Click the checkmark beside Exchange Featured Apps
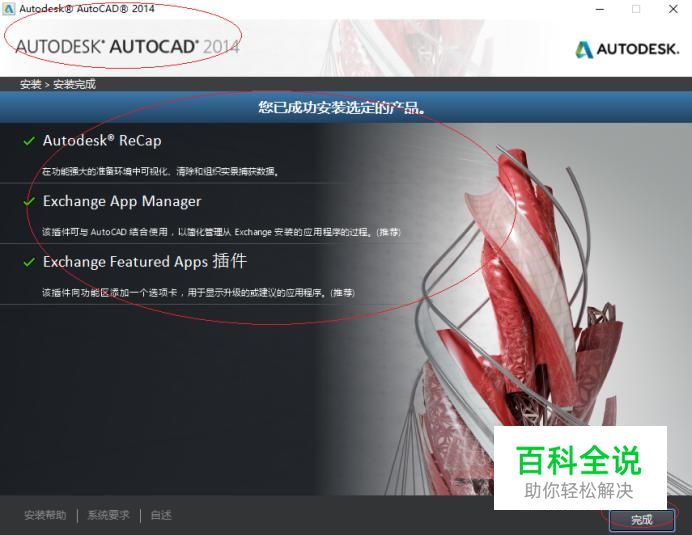The height and width of the screenshot is (535, 692). point(29,262)
